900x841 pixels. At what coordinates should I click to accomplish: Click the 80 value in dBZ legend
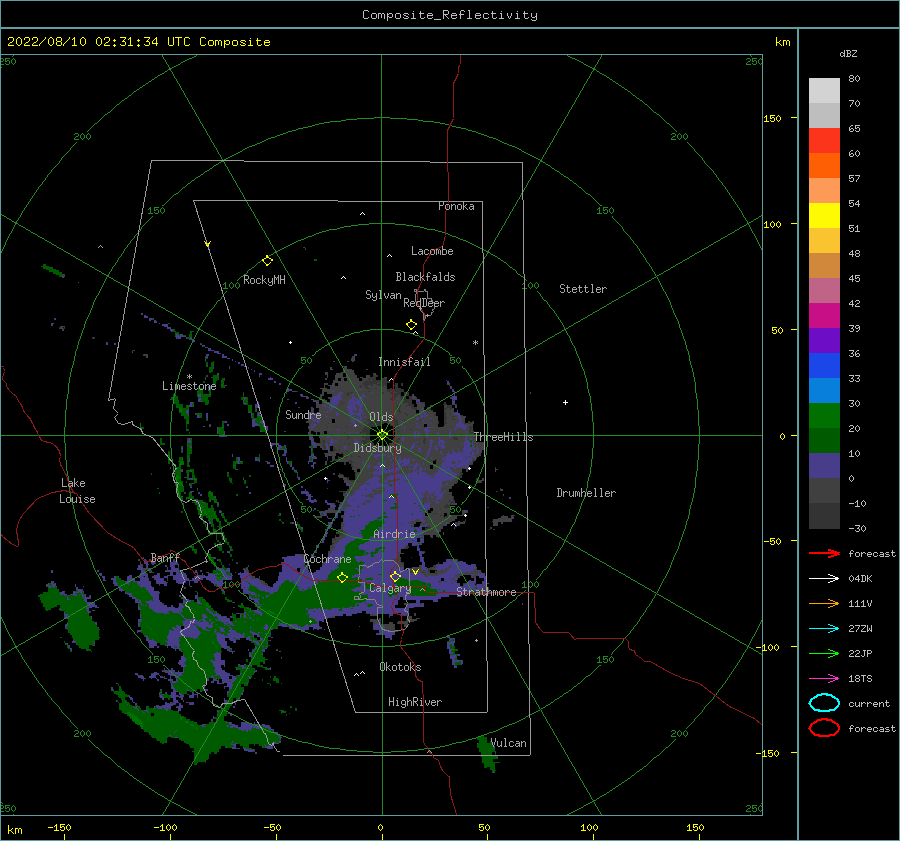tap(855, 79)
